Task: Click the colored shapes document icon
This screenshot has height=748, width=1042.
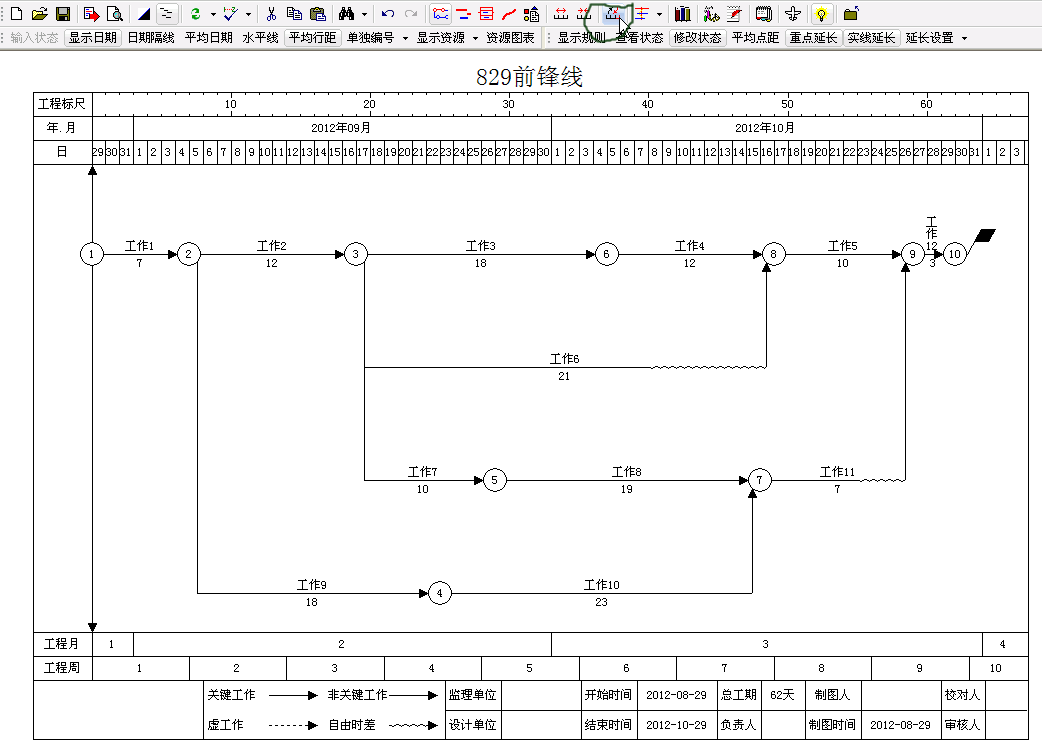Action: tap(532, 13)
